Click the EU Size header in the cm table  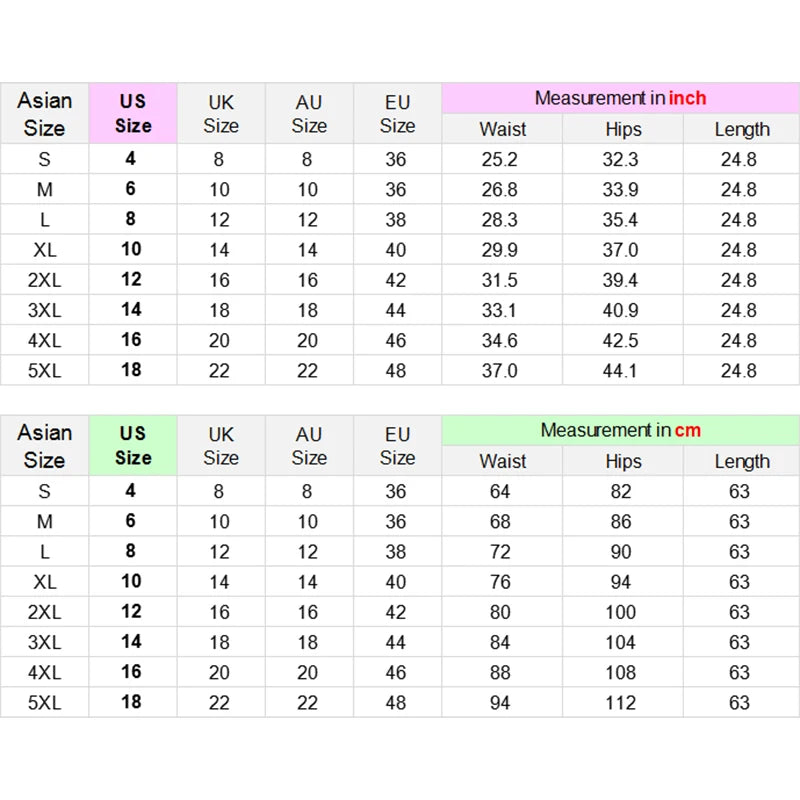(x=397, y=445)
